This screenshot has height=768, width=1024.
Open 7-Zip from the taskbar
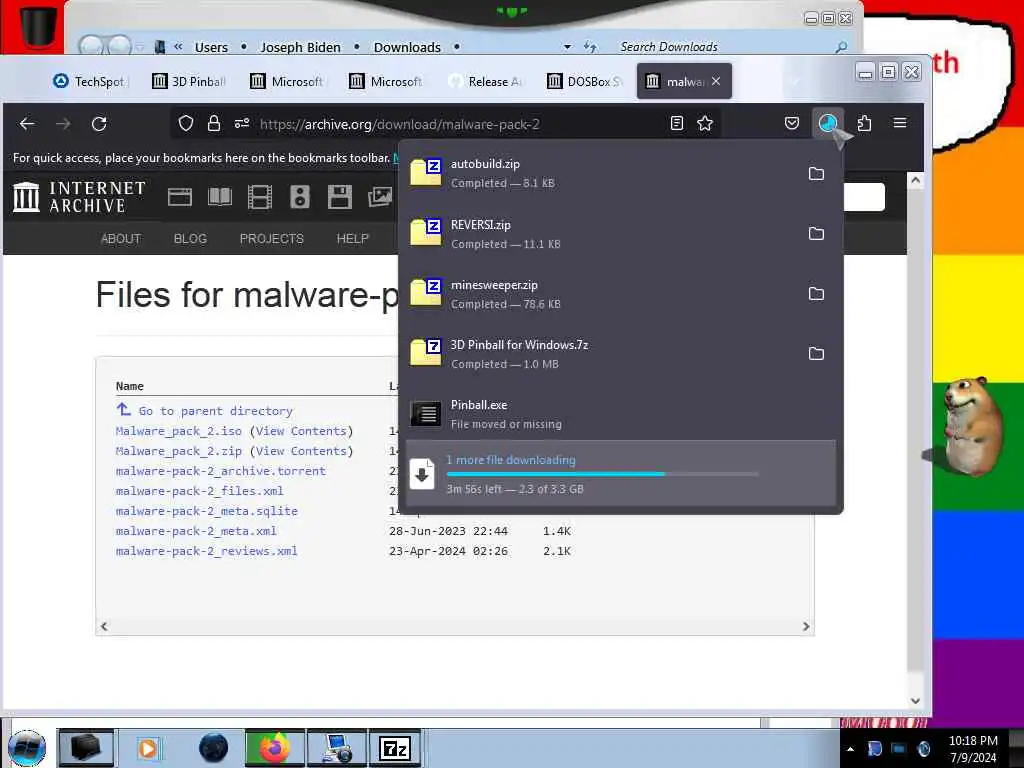tap(395, 748)
